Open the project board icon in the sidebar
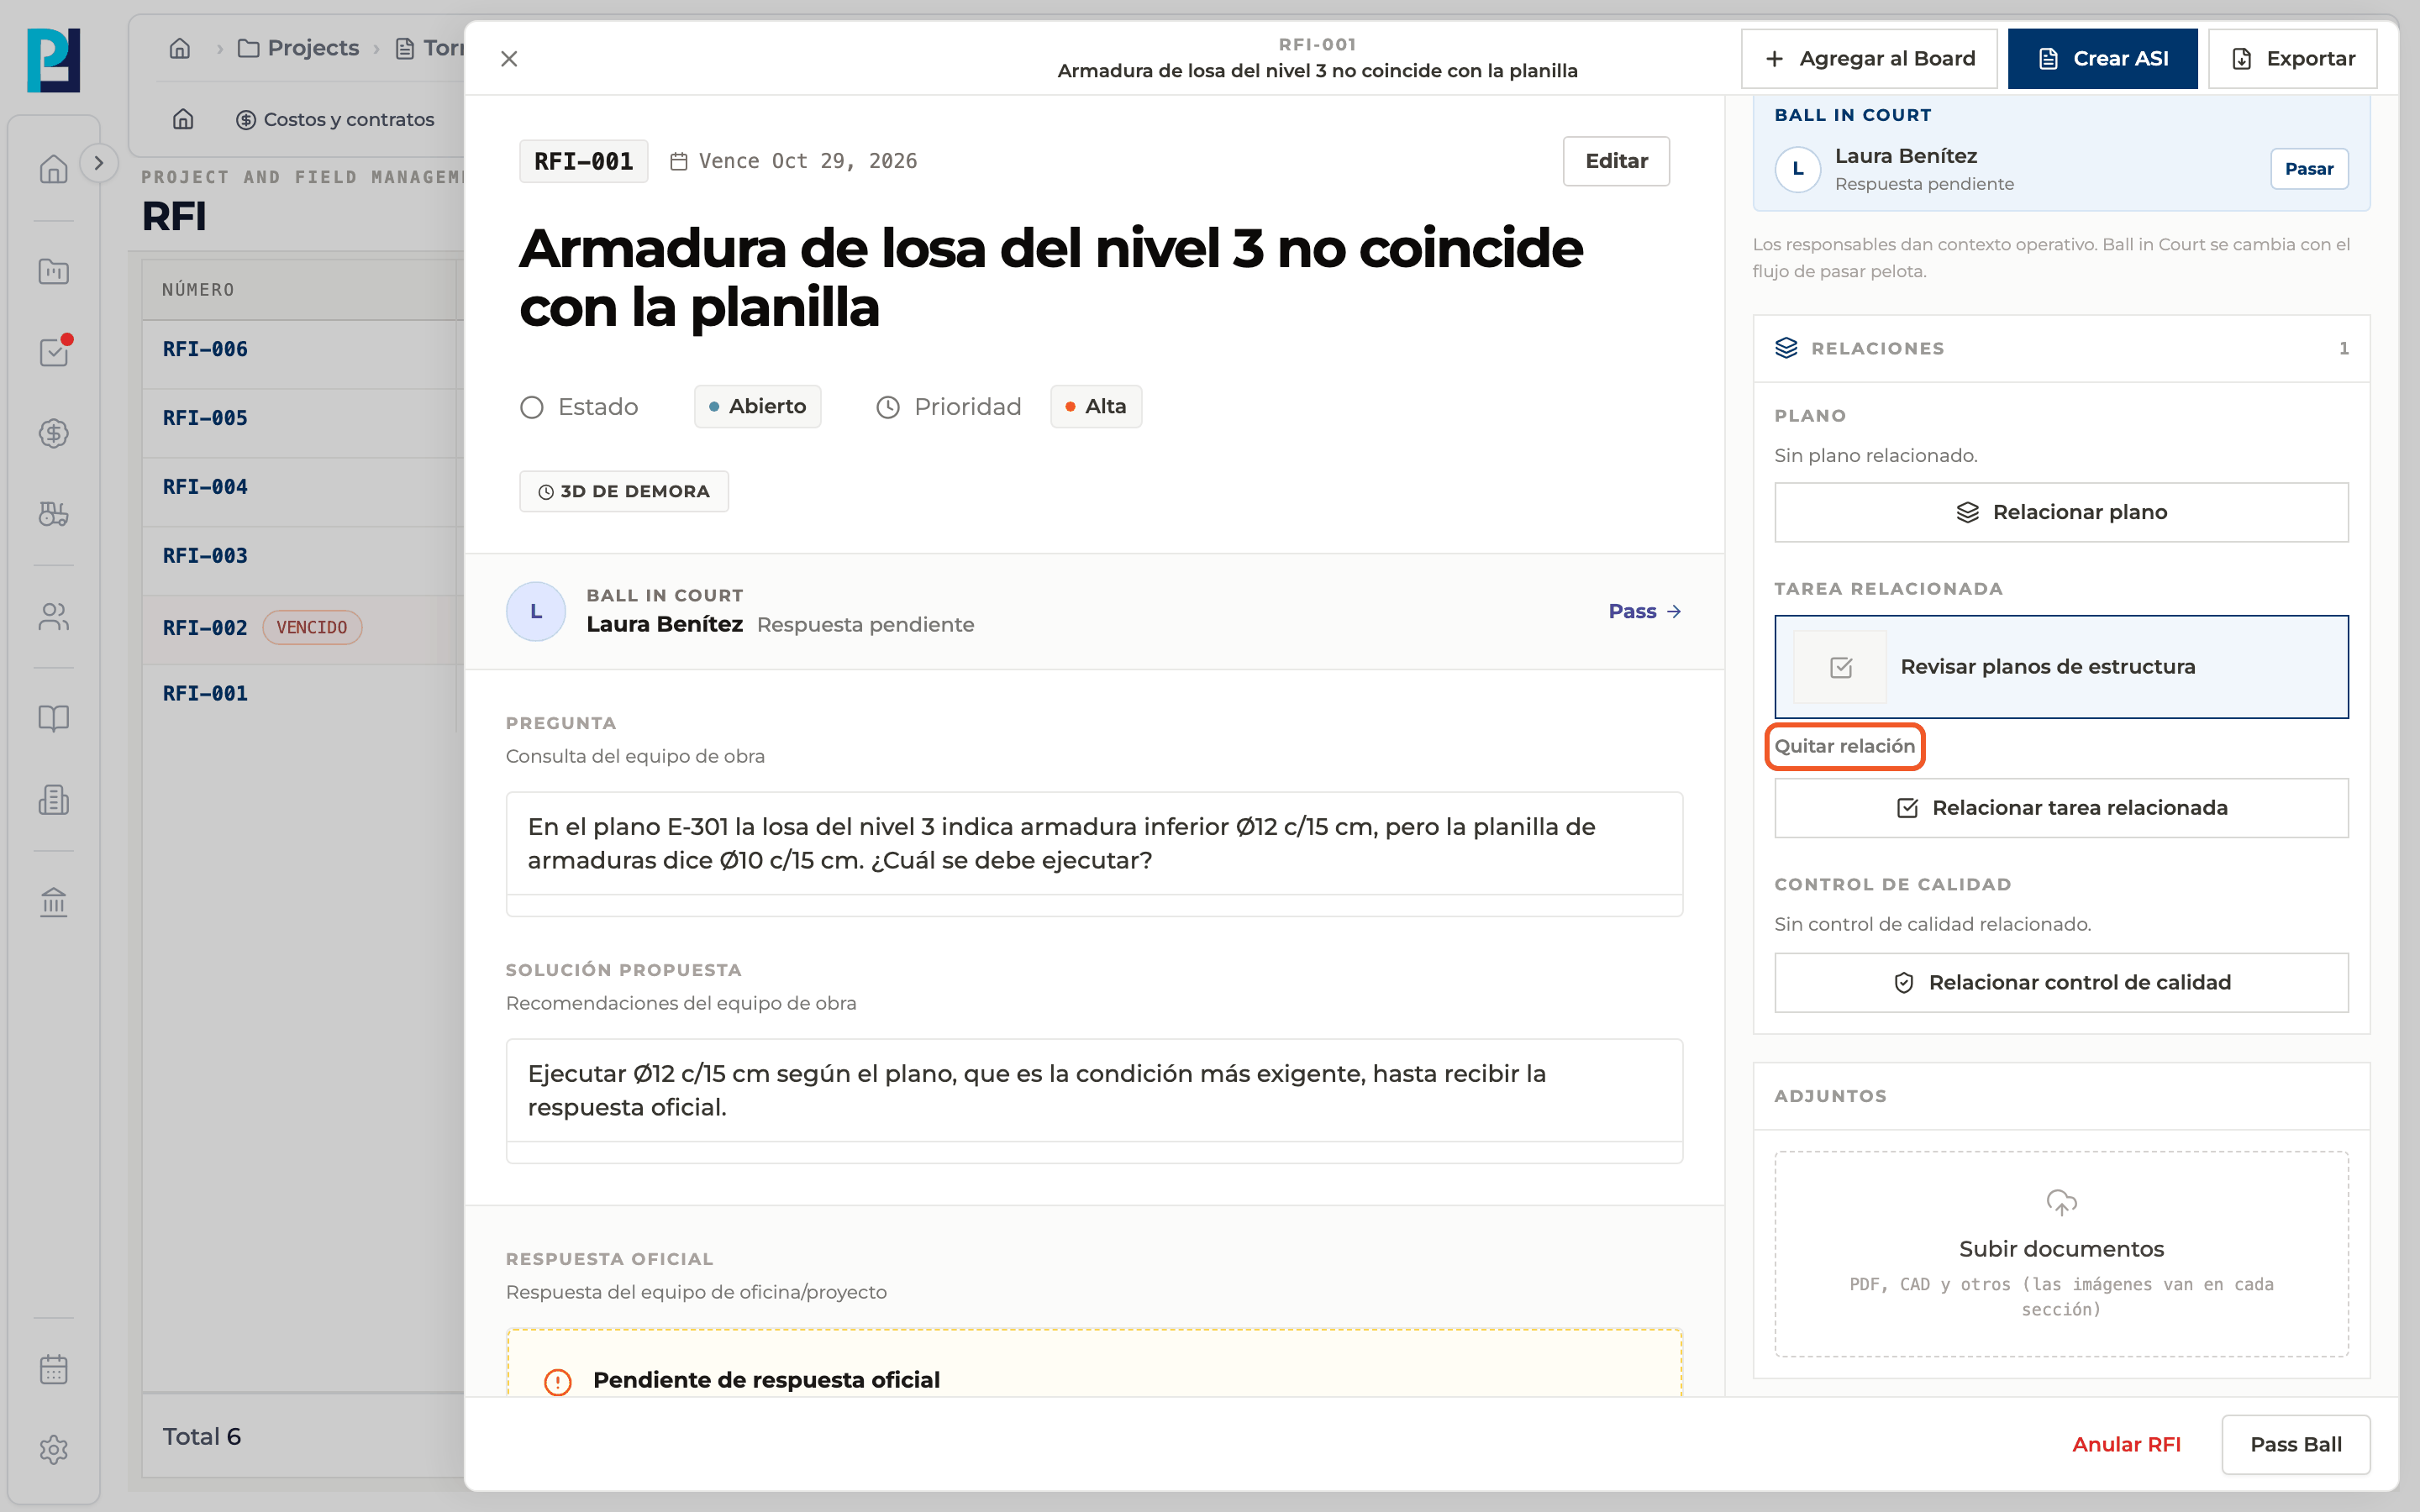Image resolution: width=2420 pixels, height=1512 pixels. point(54,271)
